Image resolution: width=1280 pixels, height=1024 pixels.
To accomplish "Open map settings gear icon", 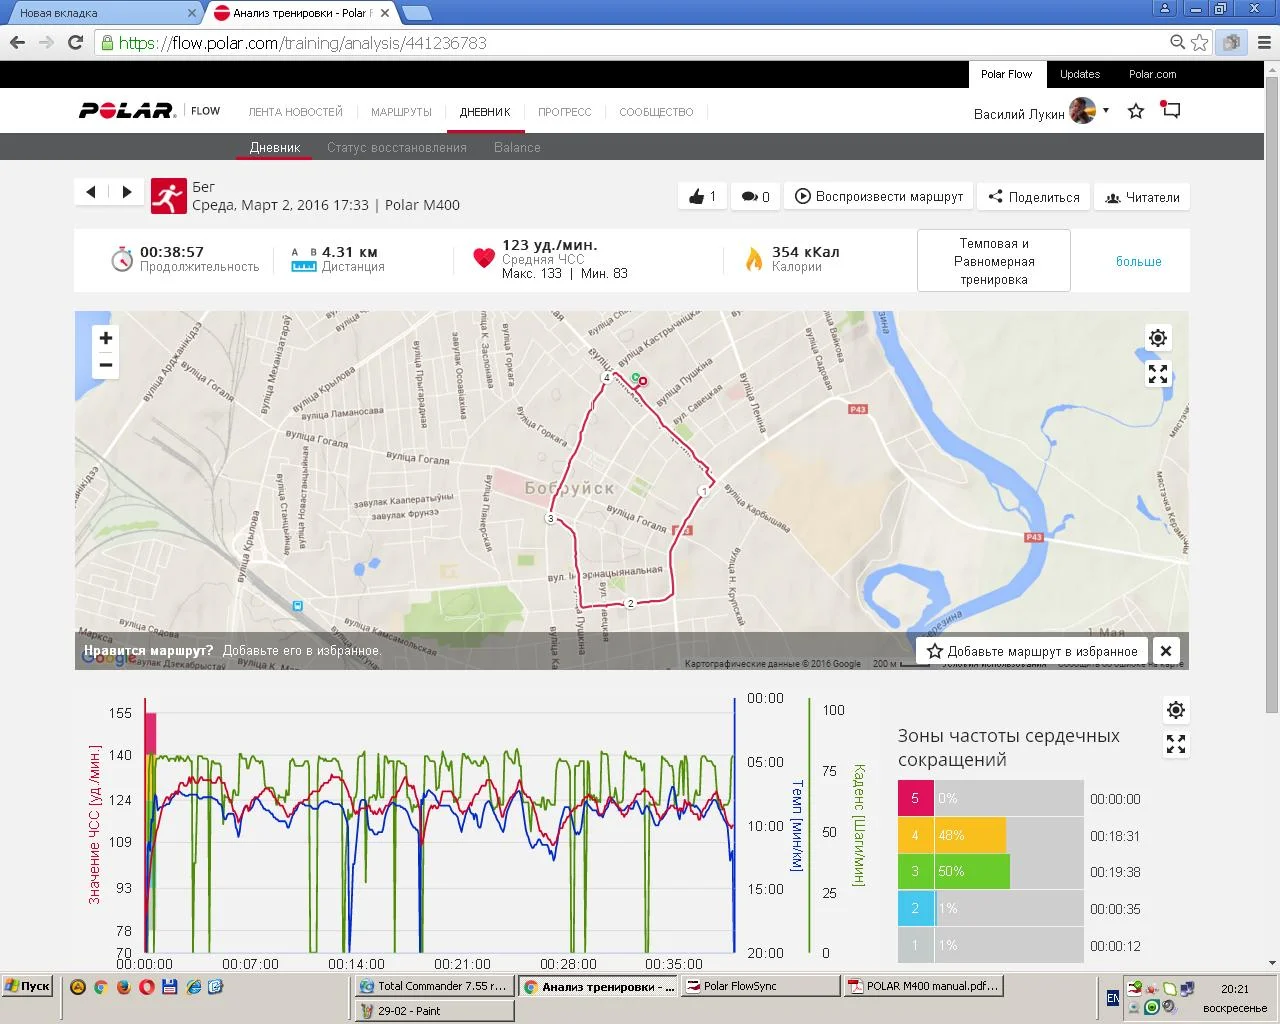I will click(1158, 338).
